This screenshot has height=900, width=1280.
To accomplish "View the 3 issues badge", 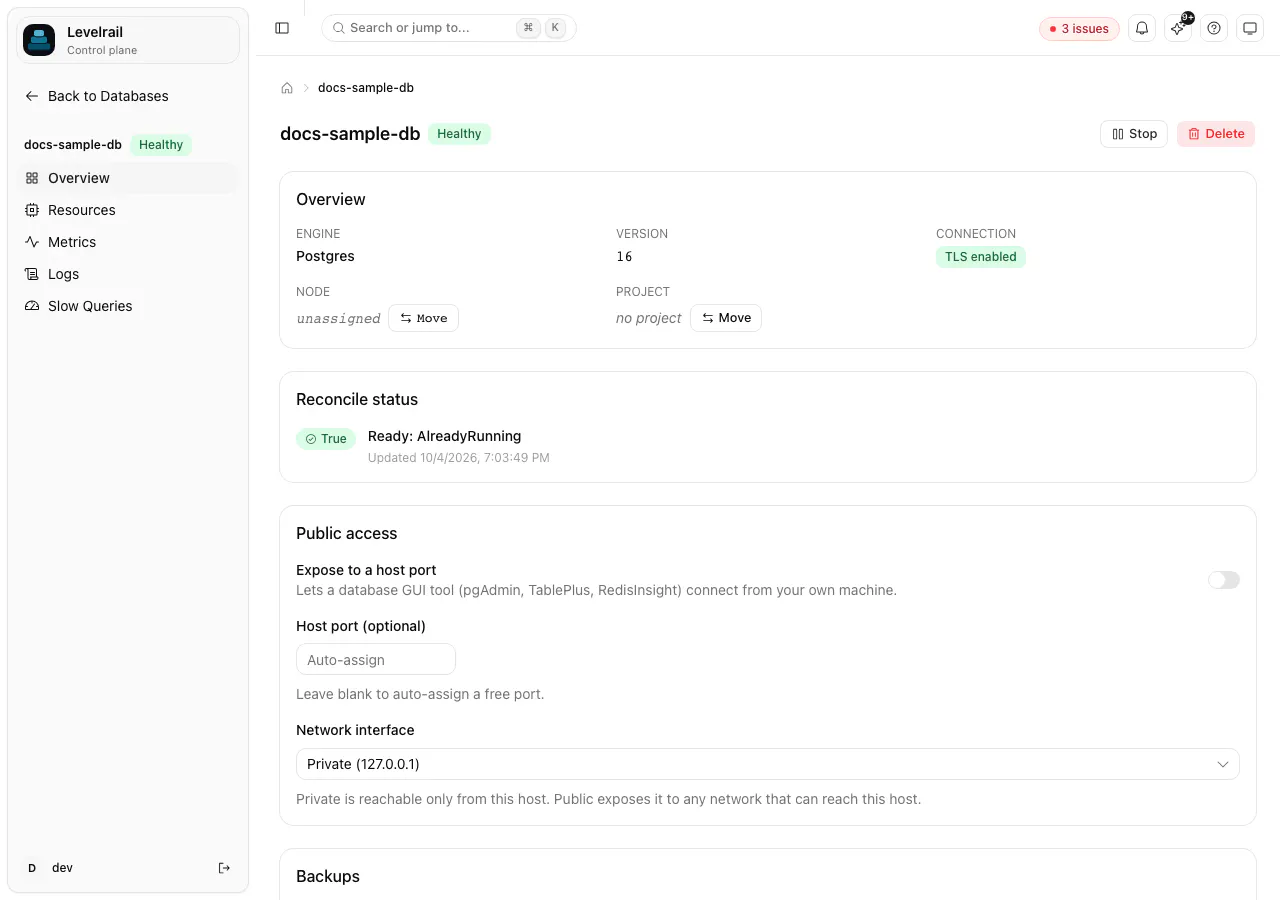I will click(x=1079, y=28).
